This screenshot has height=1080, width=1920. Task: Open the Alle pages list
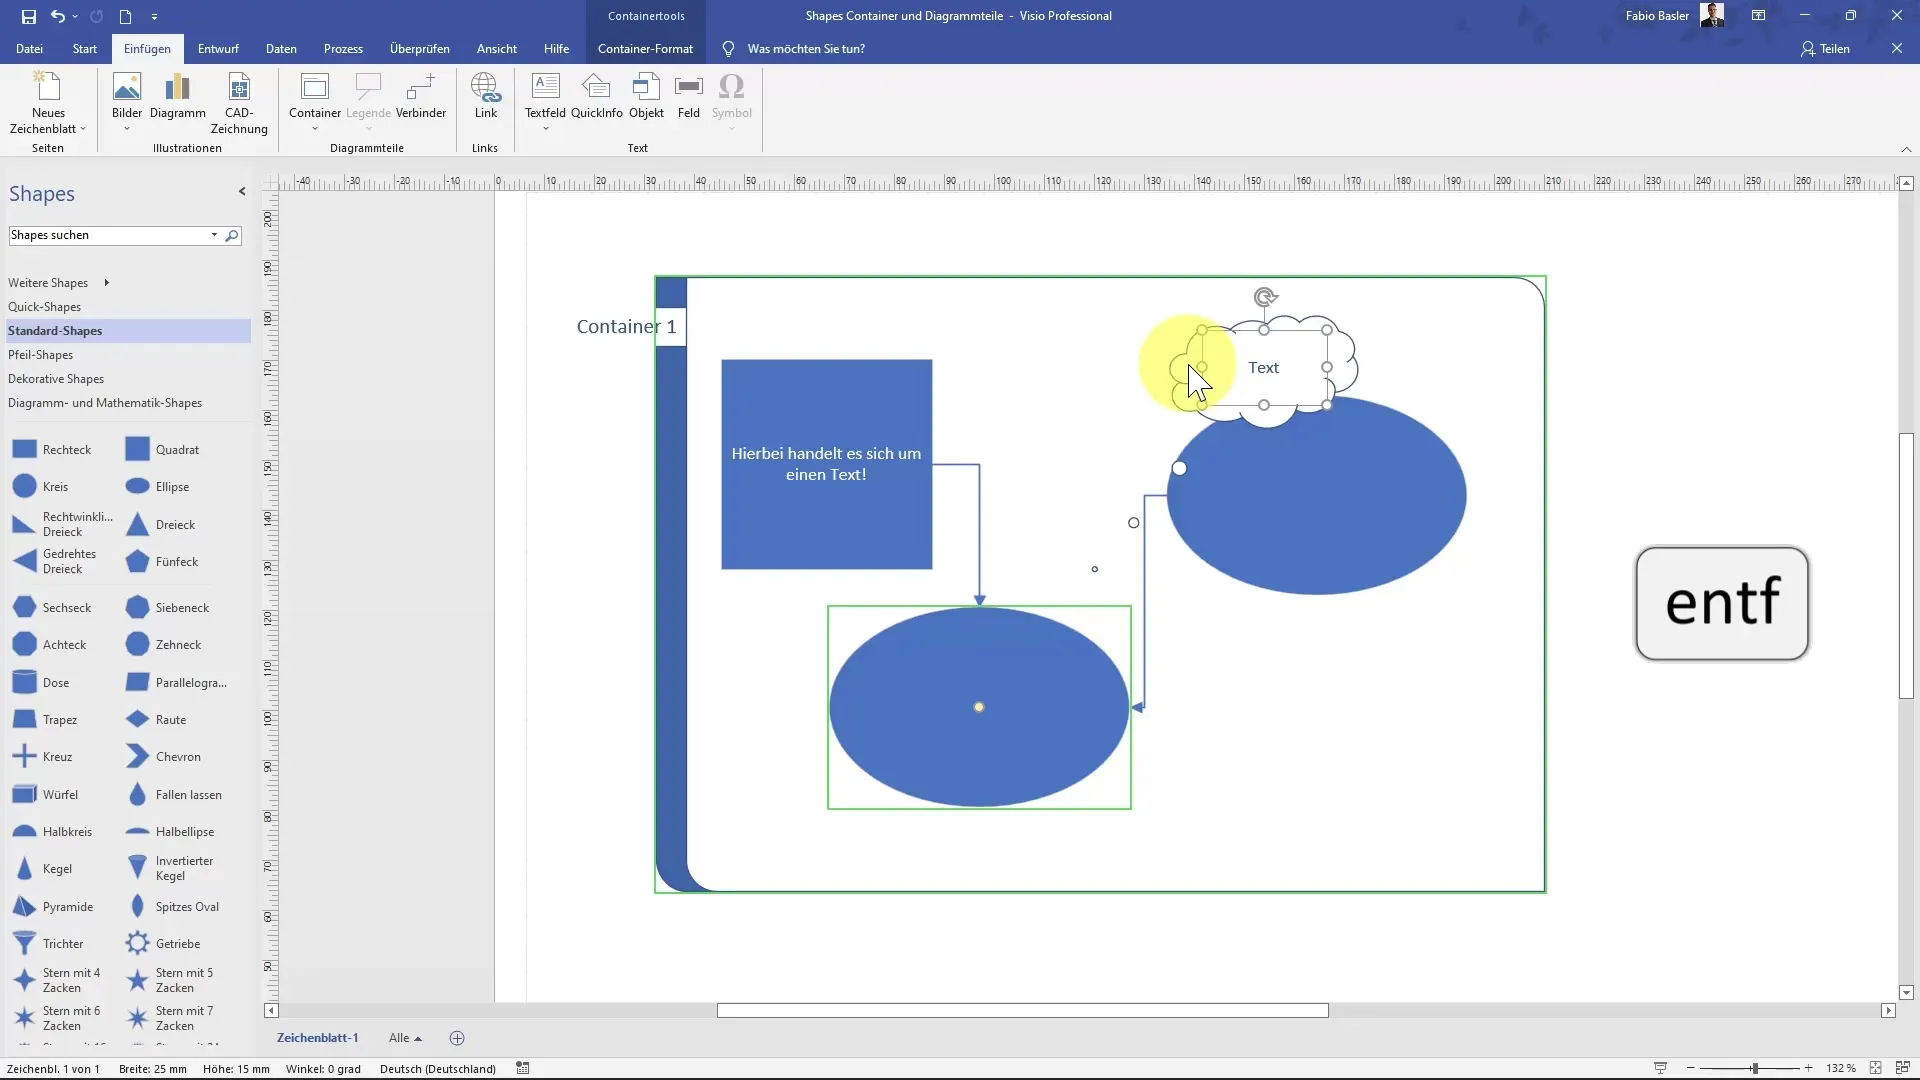pos(405,1038)
